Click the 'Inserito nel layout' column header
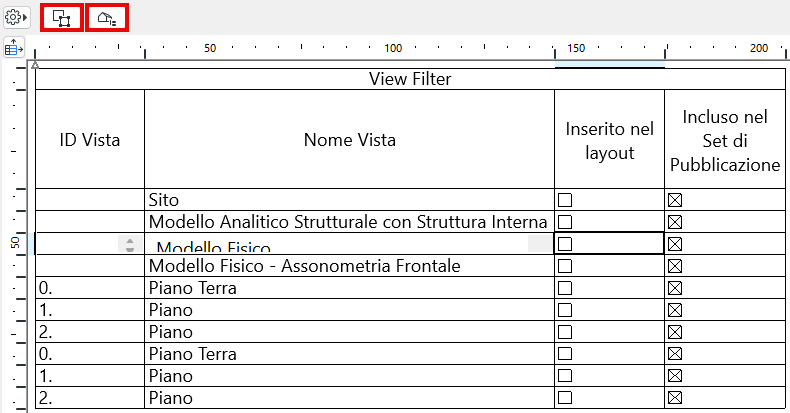 (x=609, y=140)
